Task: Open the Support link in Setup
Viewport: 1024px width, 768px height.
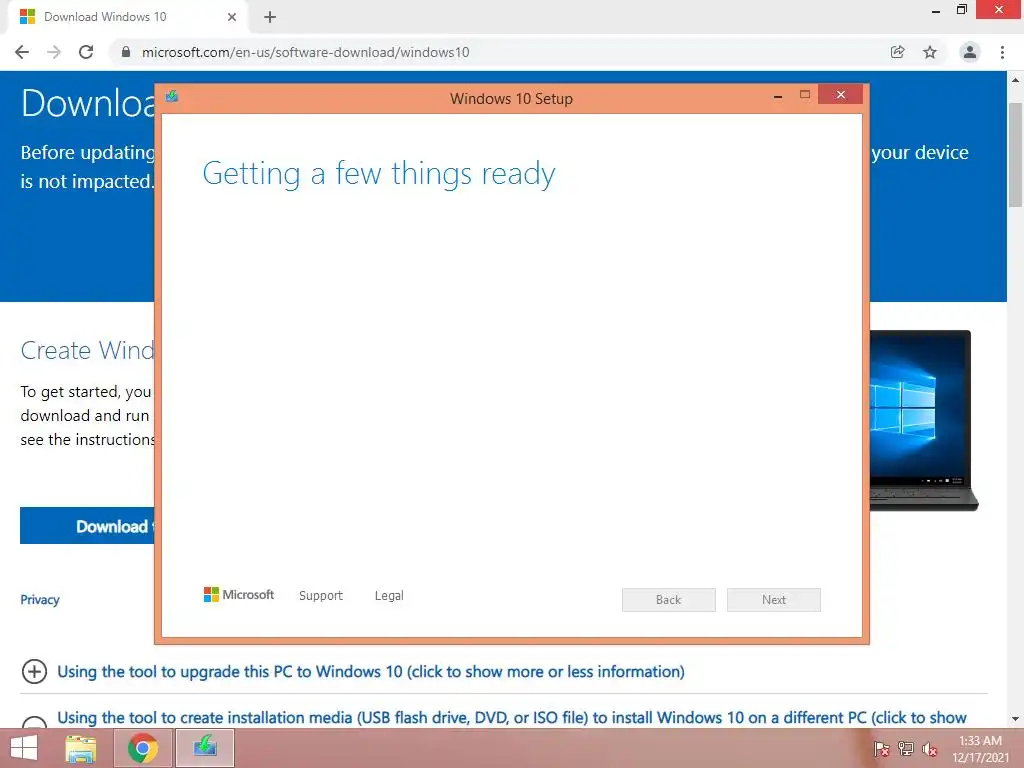Action: tap(321, 596)
